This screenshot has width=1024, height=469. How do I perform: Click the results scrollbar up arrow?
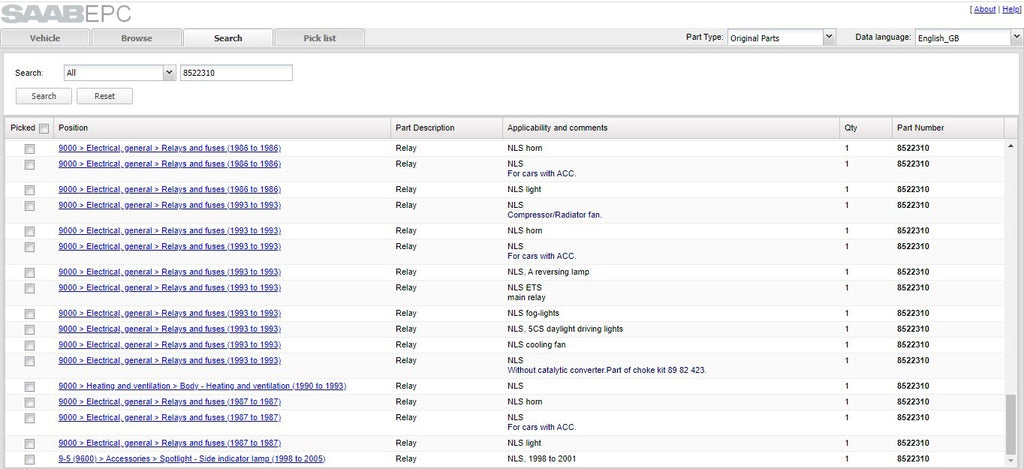click(1012, 146)
